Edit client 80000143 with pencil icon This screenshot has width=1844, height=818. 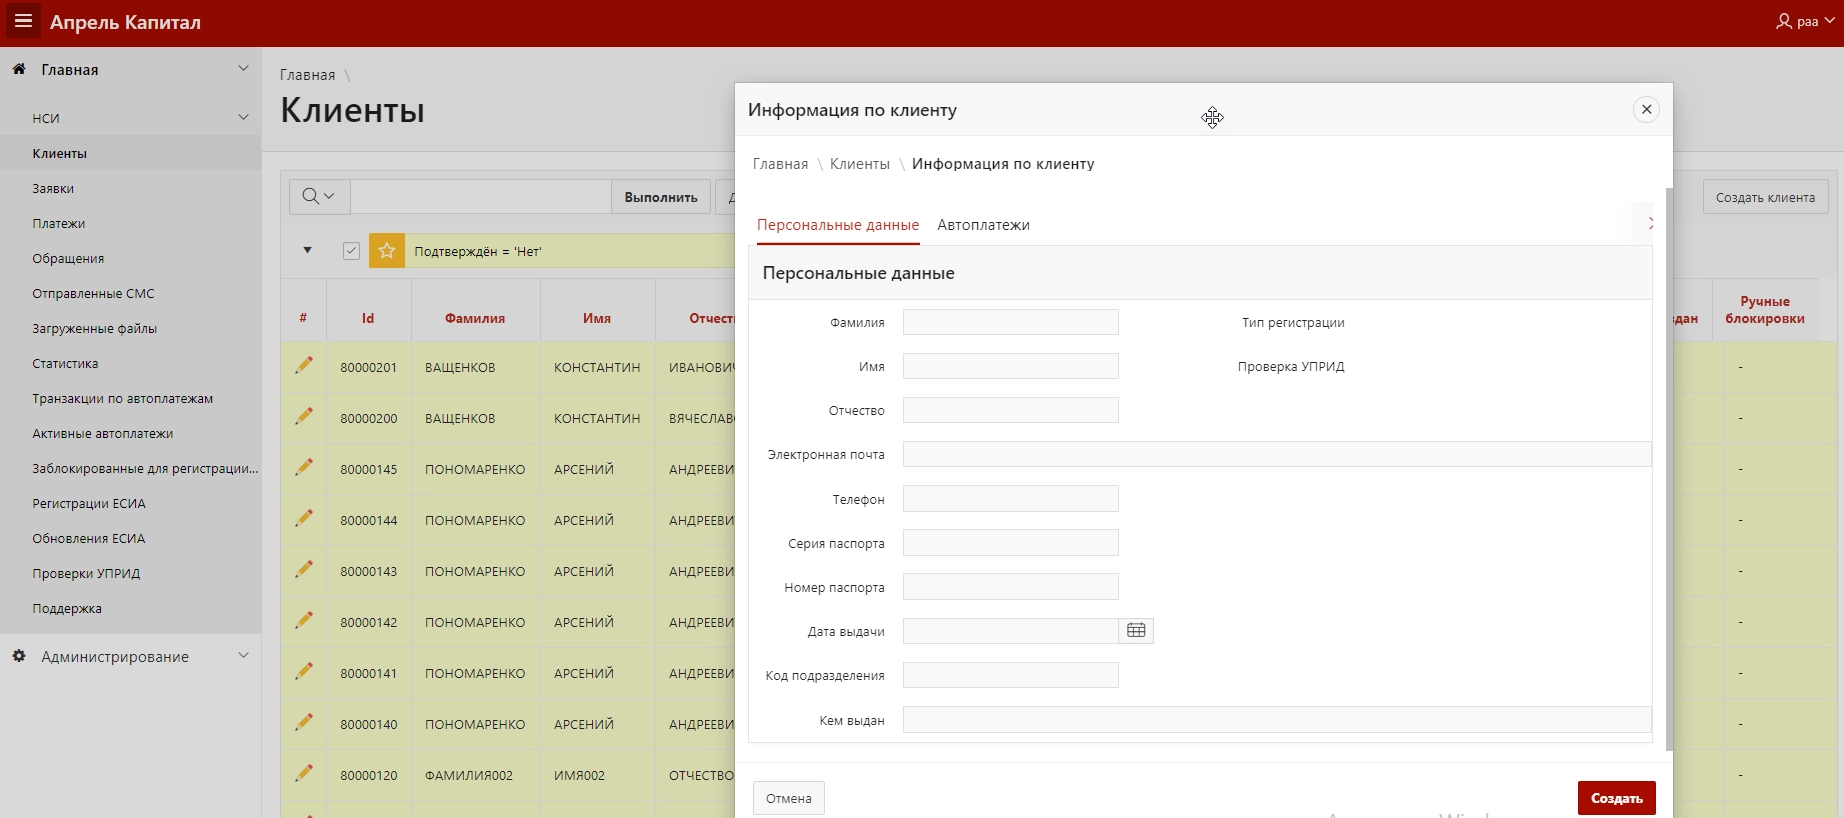(304, 570)
